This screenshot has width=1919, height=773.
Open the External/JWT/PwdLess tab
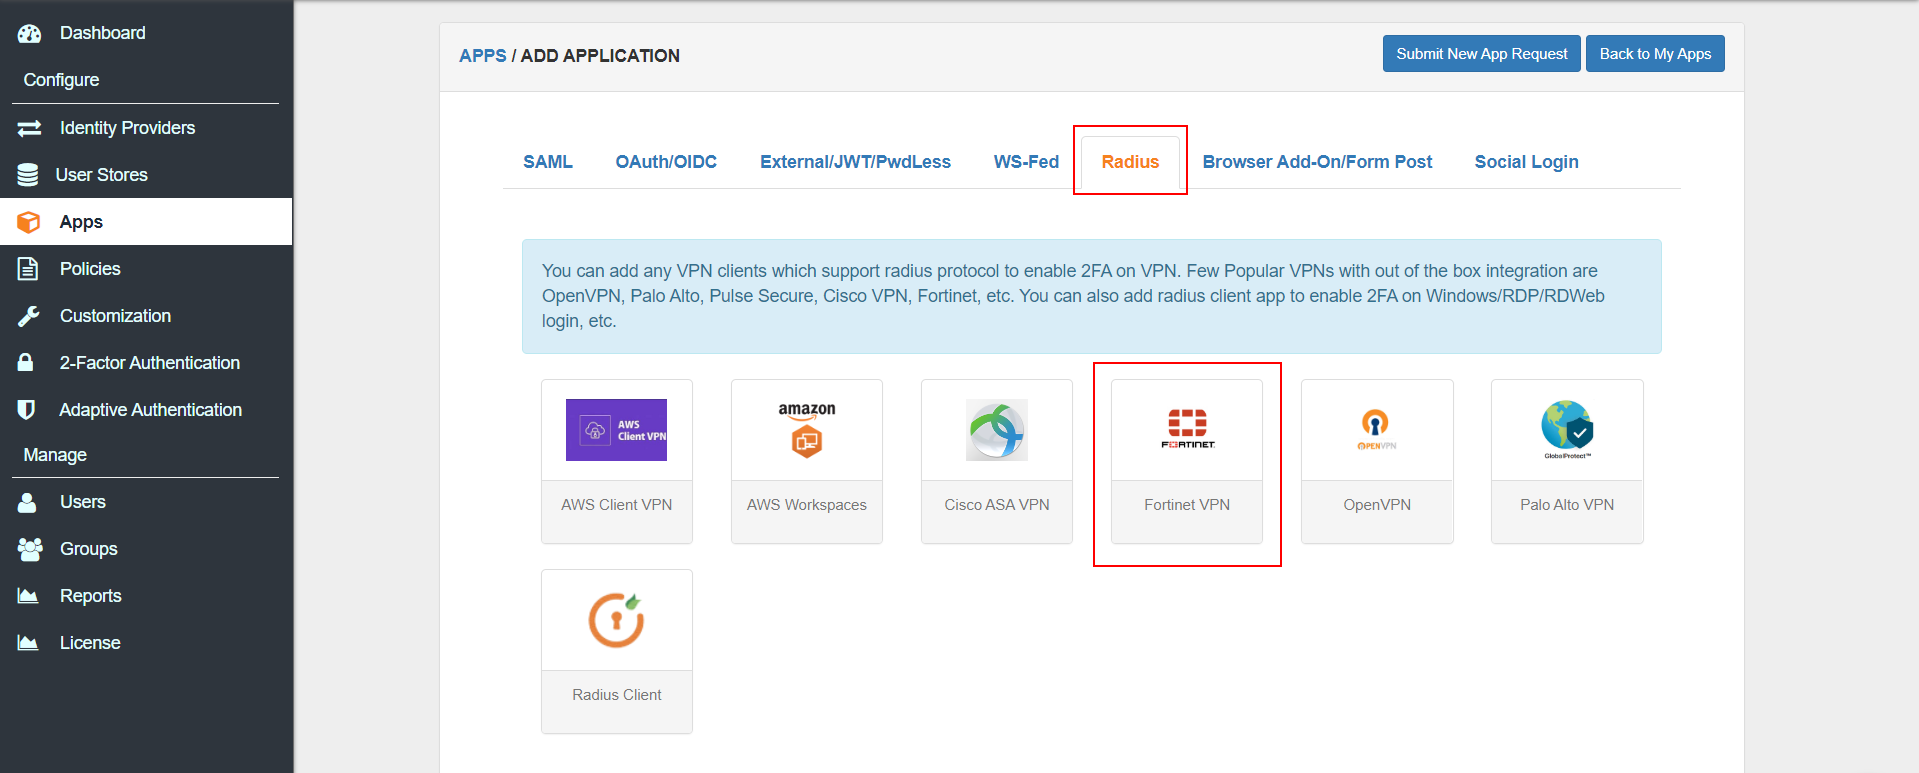855,162
